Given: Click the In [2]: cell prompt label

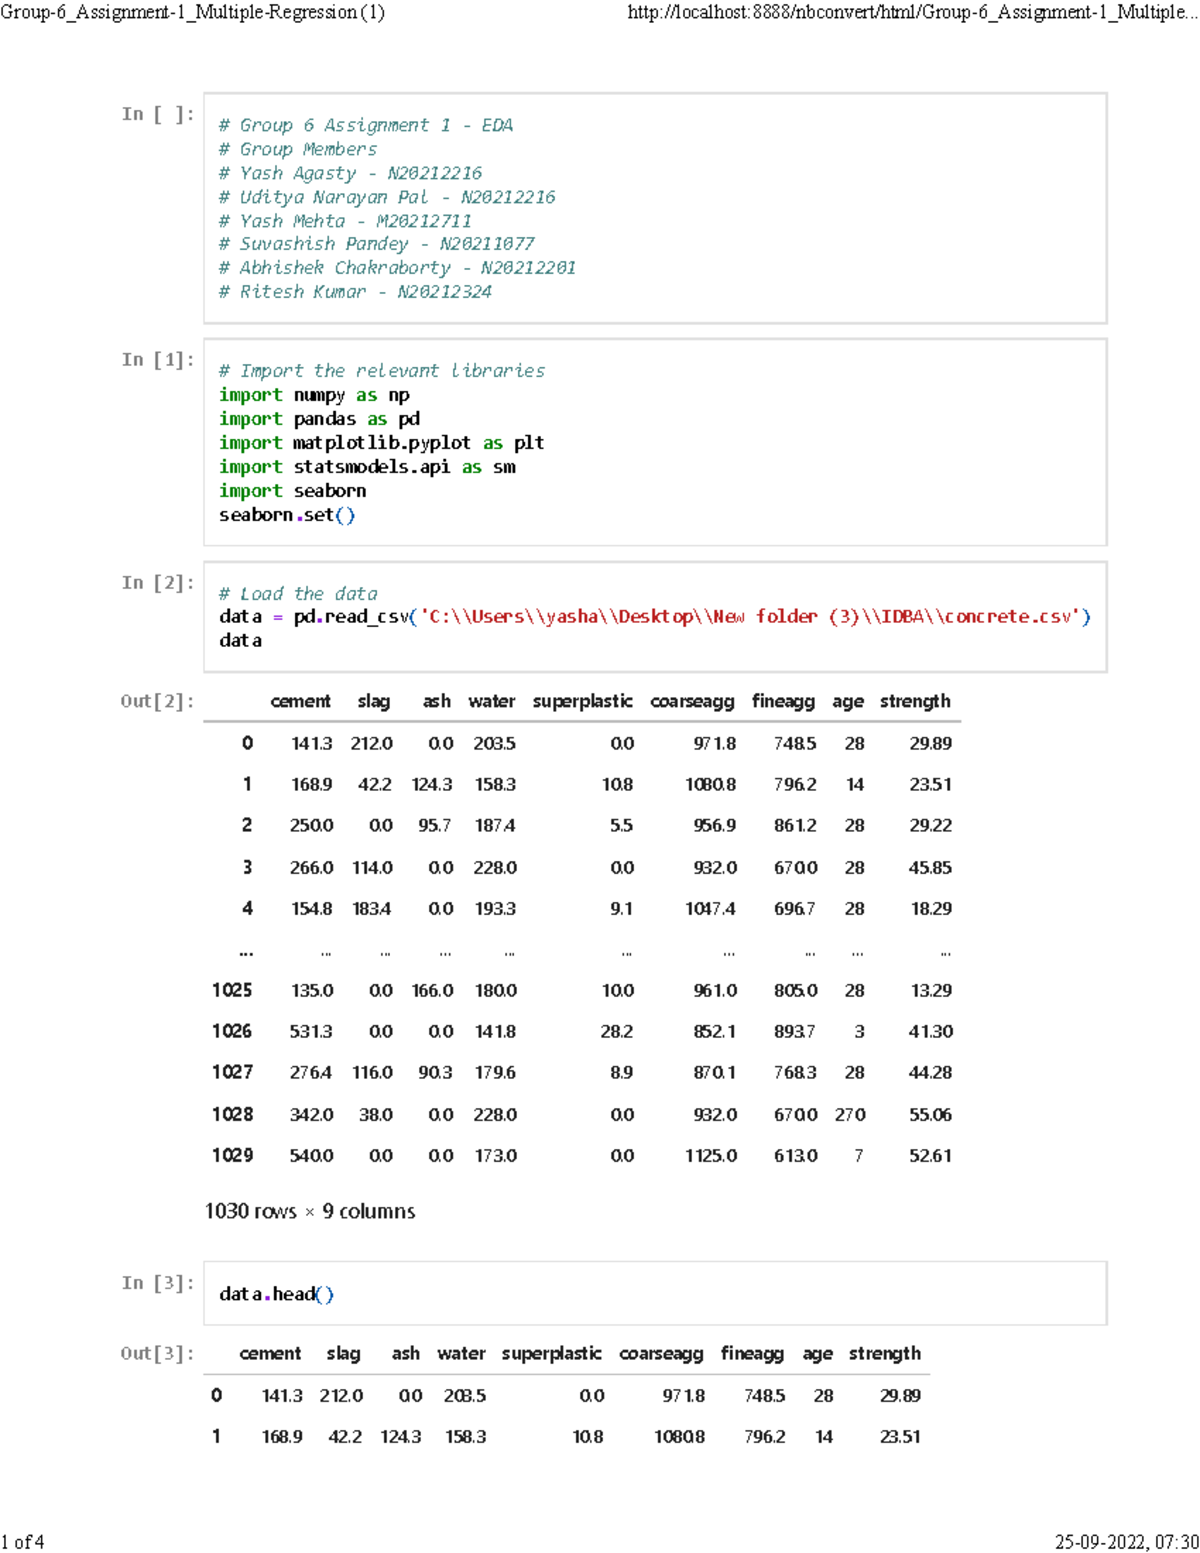Looking at the screenshot, I should (x=158, y=582).
